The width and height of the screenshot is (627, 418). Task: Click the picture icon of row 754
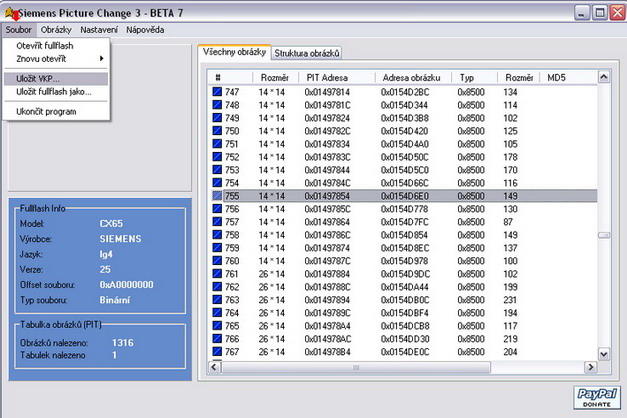click(217, 183)
